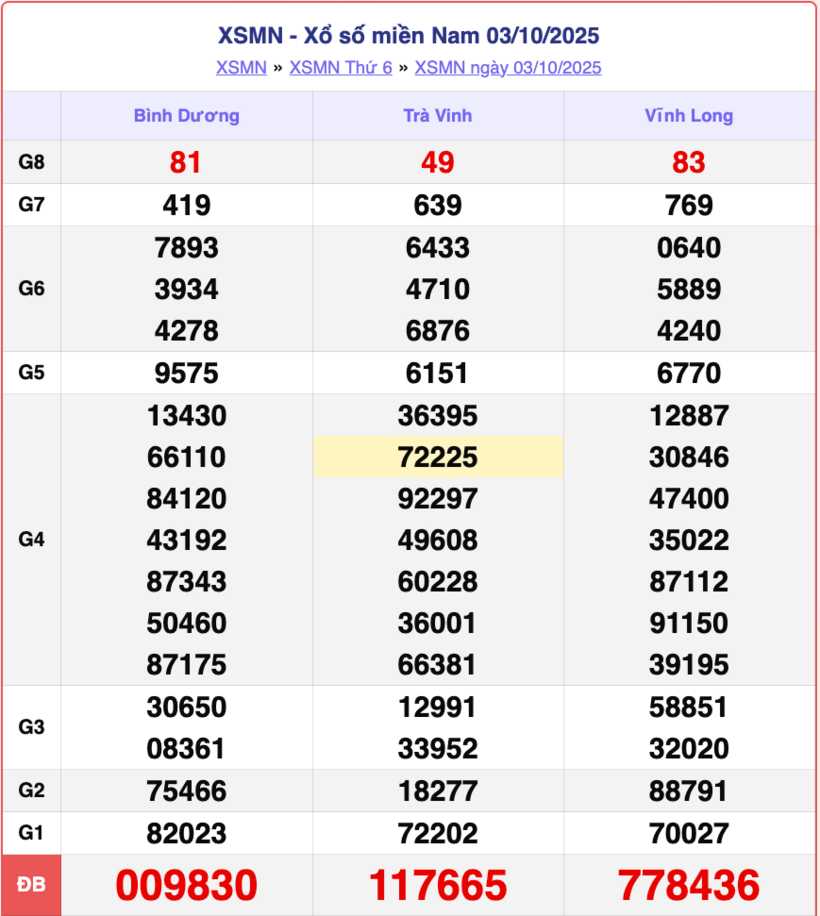The image size is (820, 916).
Task: Click Bình Dương special prize 009830
Action: (187, 885)
